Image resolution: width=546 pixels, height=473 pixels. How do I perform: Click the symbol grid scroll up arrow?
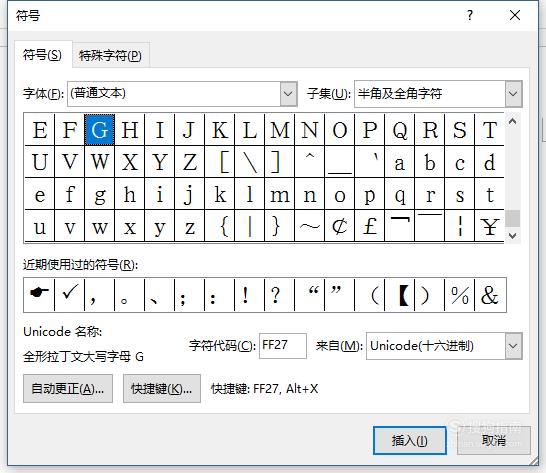(513, 122)
